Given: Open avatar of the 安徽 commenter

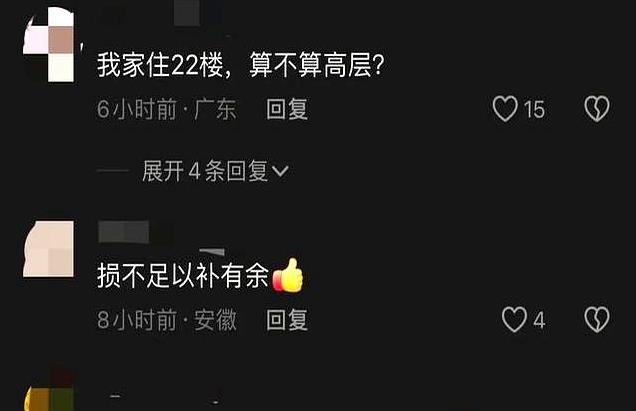Looking at the screenshot, I should click(x=49, y=249).
